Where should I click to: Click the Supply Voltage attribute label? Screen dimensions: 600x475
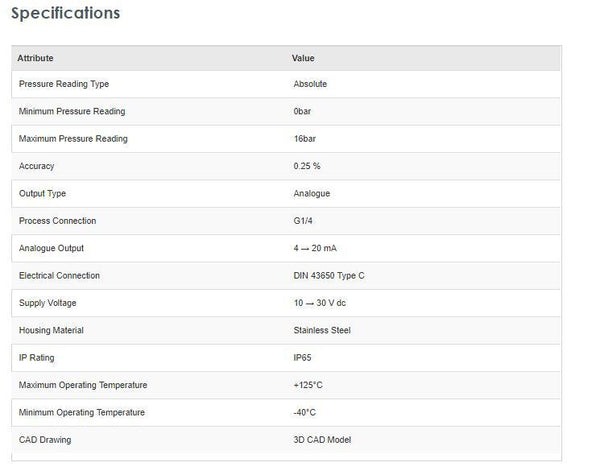point(48,303)
